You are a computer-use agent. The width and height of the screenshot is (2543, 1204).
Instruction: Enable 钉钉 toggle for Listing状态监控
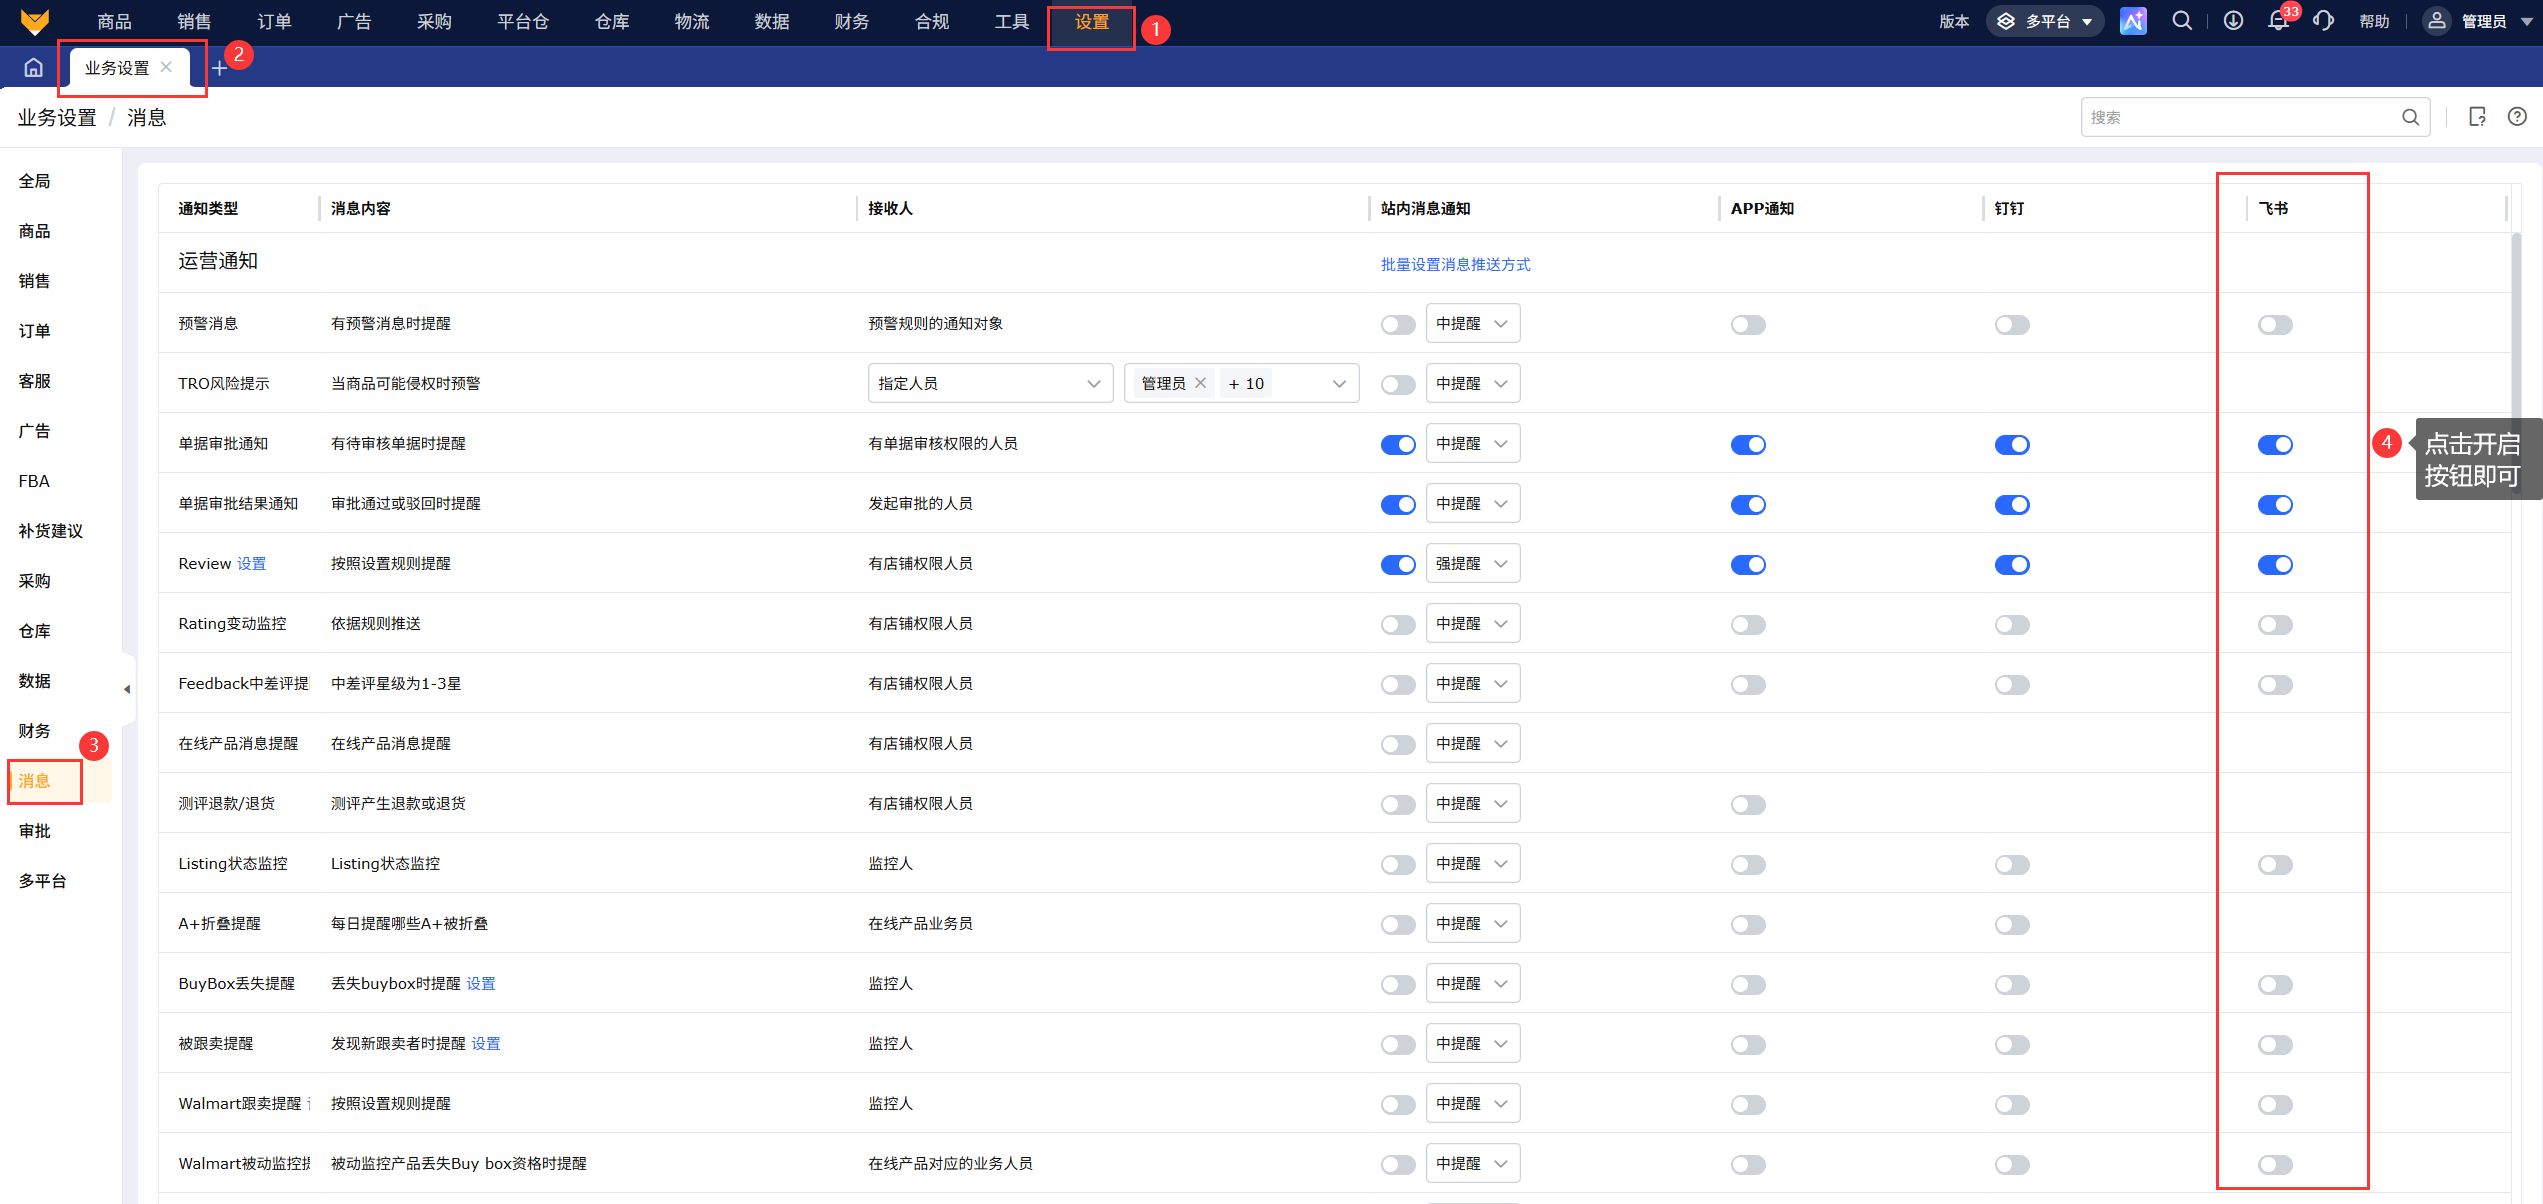(2011, 865)
